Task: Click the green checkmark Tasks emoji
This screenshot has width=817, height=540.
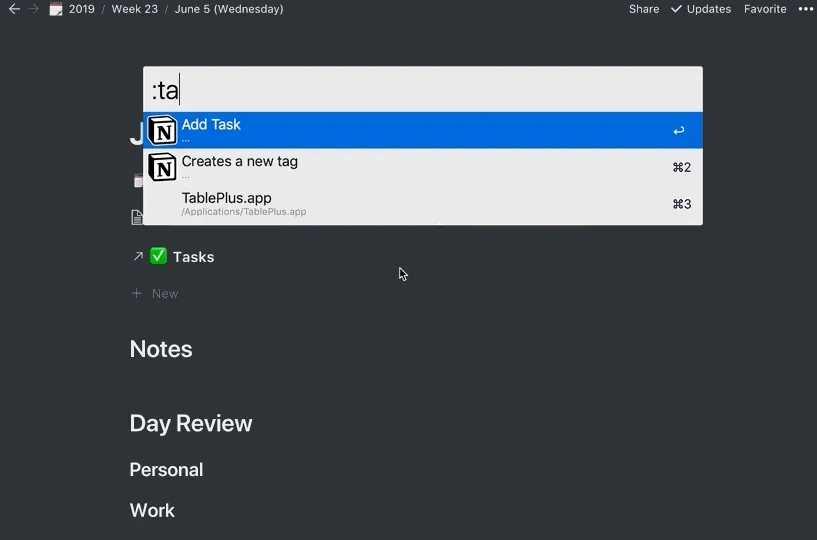Action: point(158,256)
